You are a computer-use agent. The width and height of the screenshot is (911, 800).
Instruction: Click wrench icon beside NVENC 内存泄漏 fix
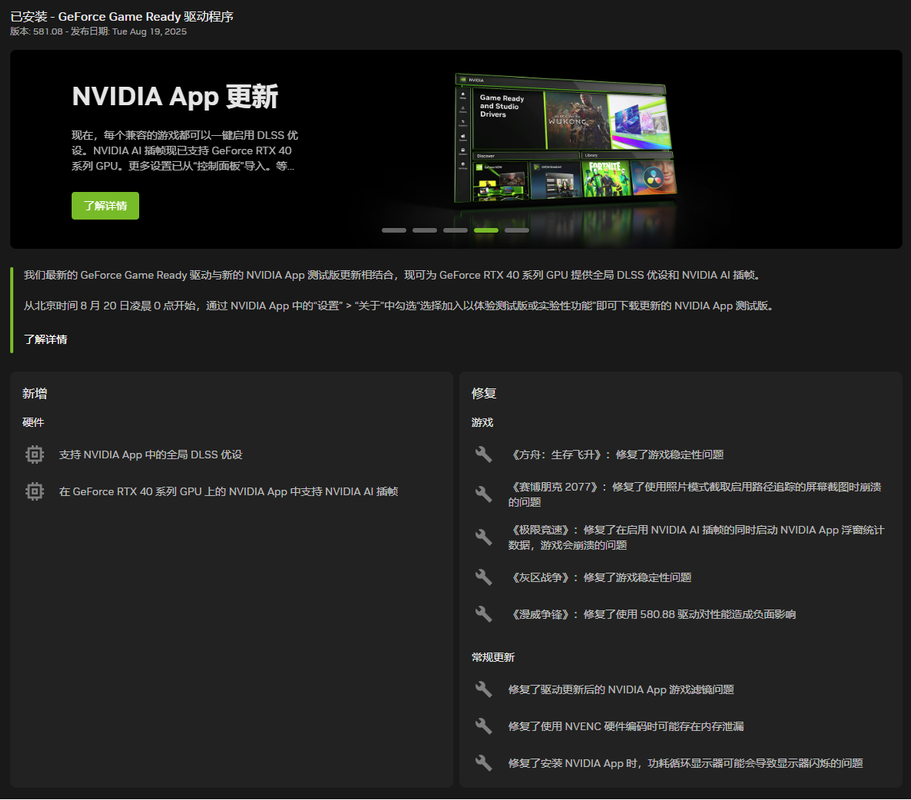click(483, 726)
